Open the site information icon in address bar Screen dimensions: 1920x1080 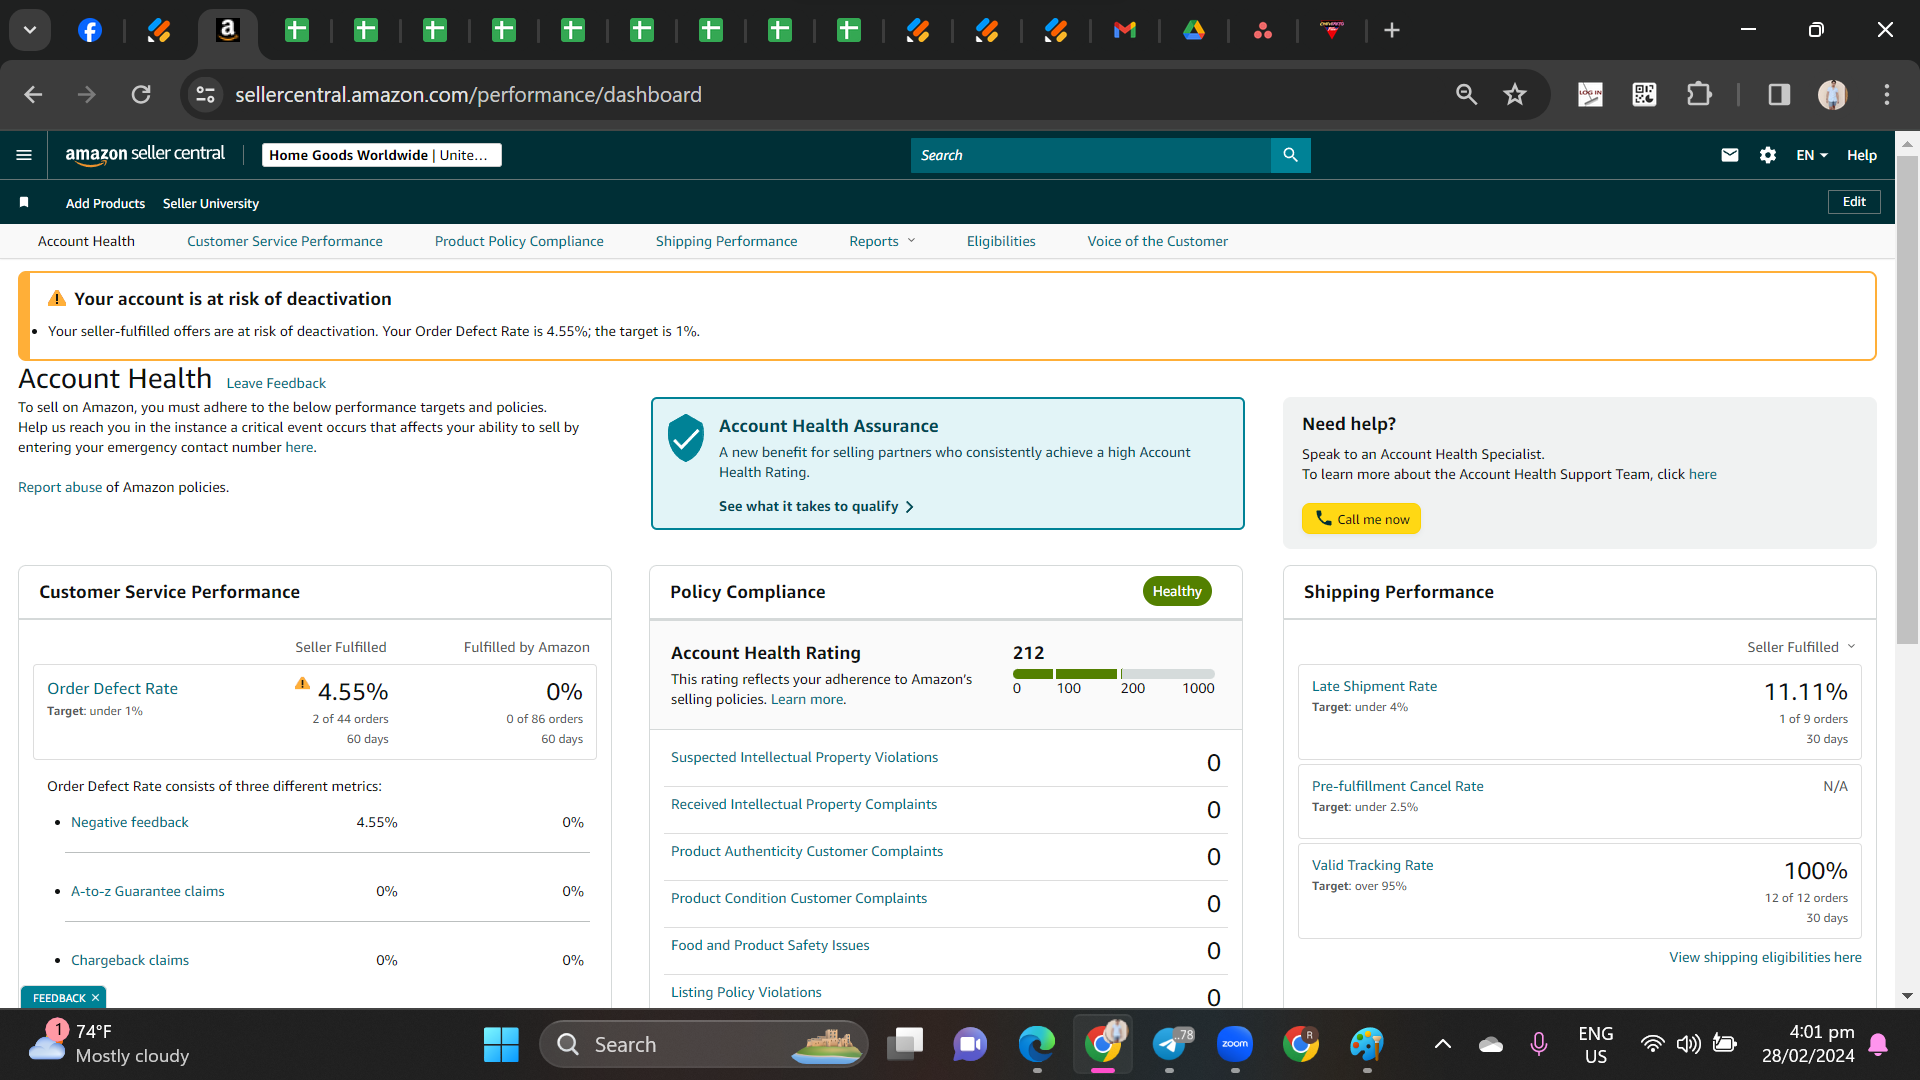205,94
